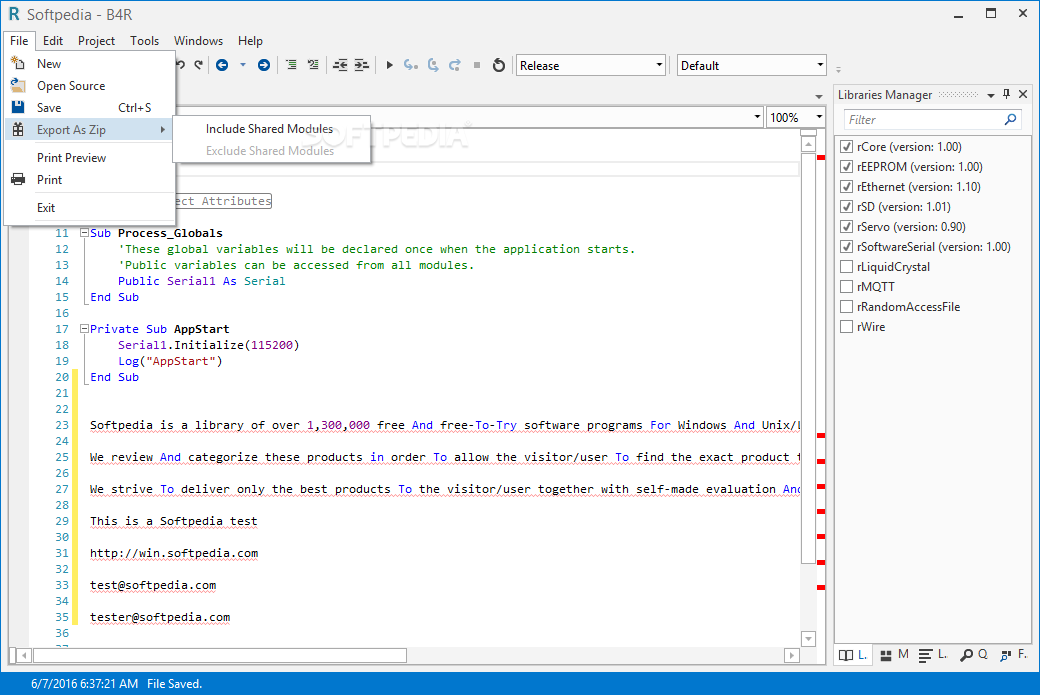Expand the Export As Zip submenu
This screenshot has width=1040, height=695.
pyautogui.click(x=90, y=129)
